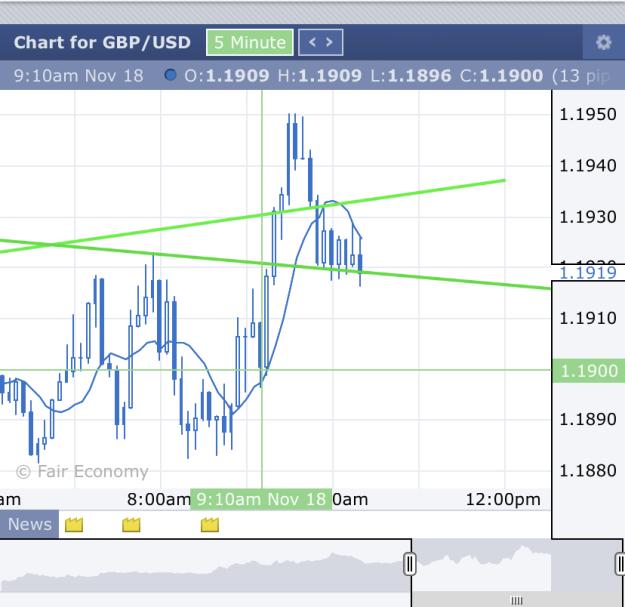The image size is (625, 607).
Task: Click the 1.1940 price axis label
Action: point(588,165)
